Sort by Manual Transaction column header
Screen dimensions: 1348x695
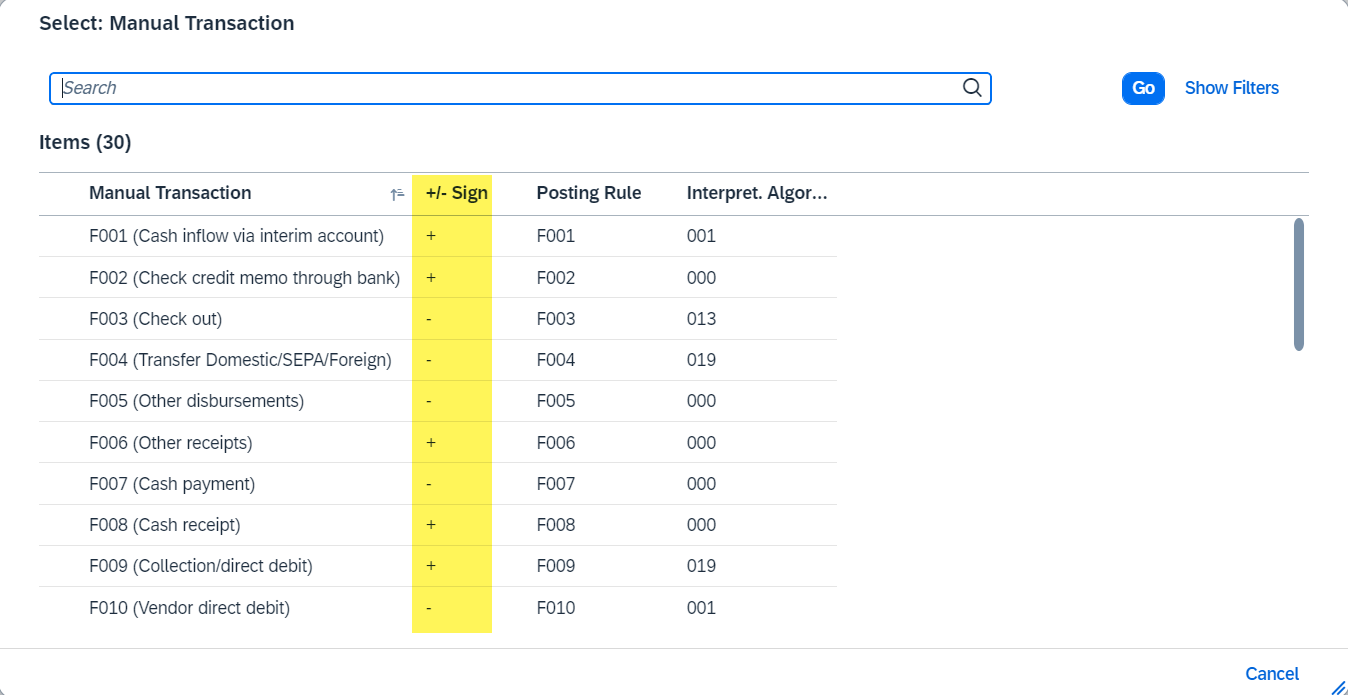click(x=170, y=193)
